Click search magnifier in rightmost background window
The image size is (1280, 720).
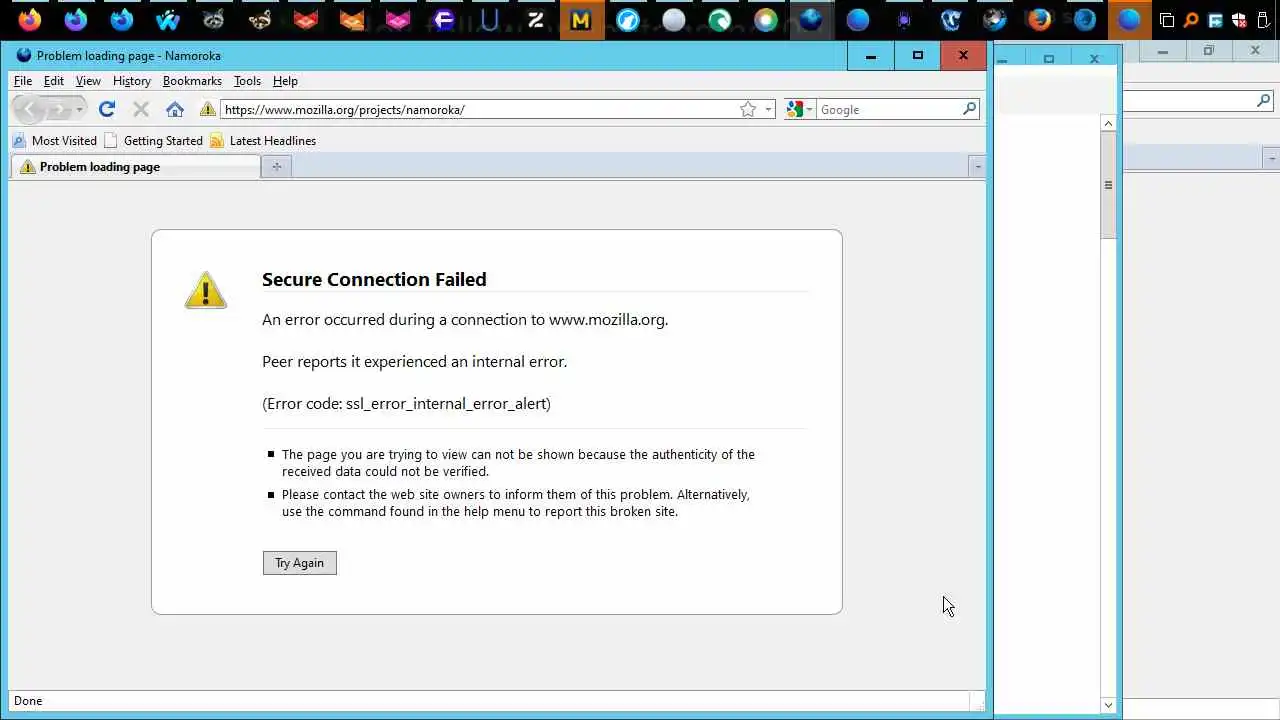click(1263, 100)
